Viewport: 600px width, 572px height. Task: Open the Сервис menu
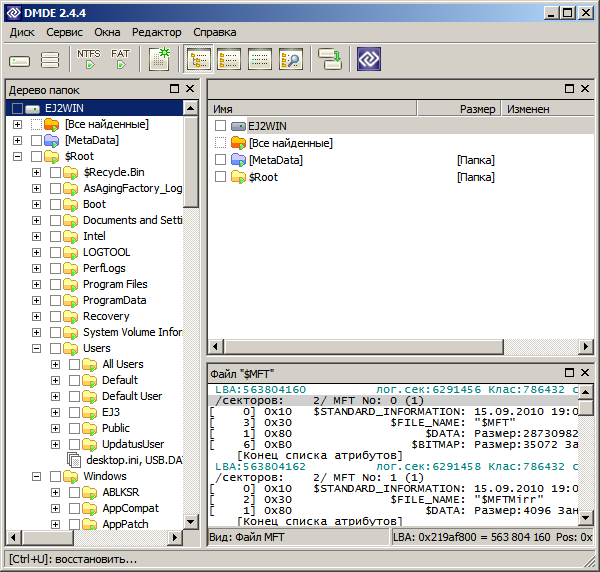point(64,32)
